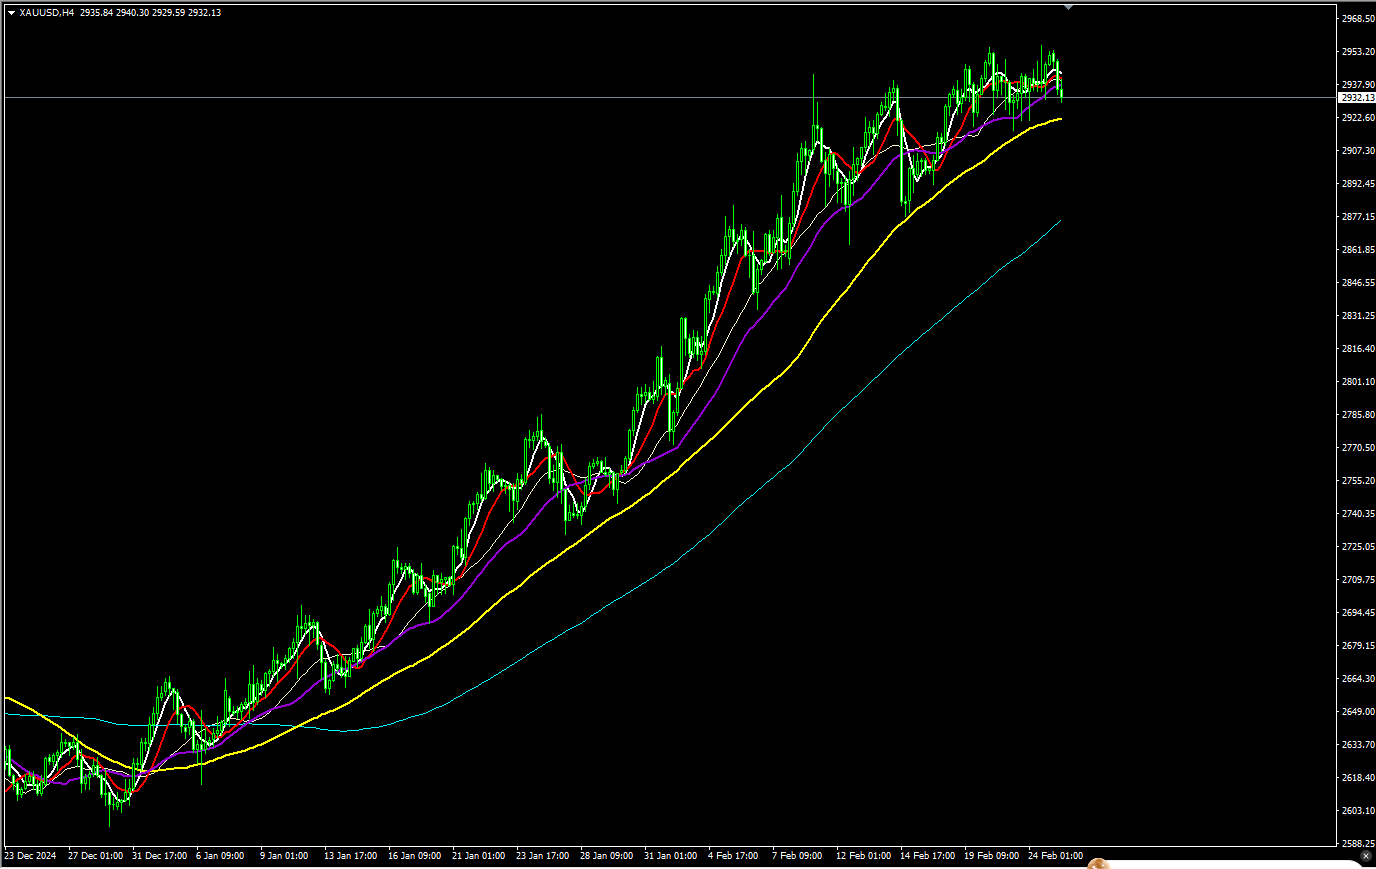Click the 2861.85 price scale label
Screen dimensions: 1376x869
pos(1358,250)
